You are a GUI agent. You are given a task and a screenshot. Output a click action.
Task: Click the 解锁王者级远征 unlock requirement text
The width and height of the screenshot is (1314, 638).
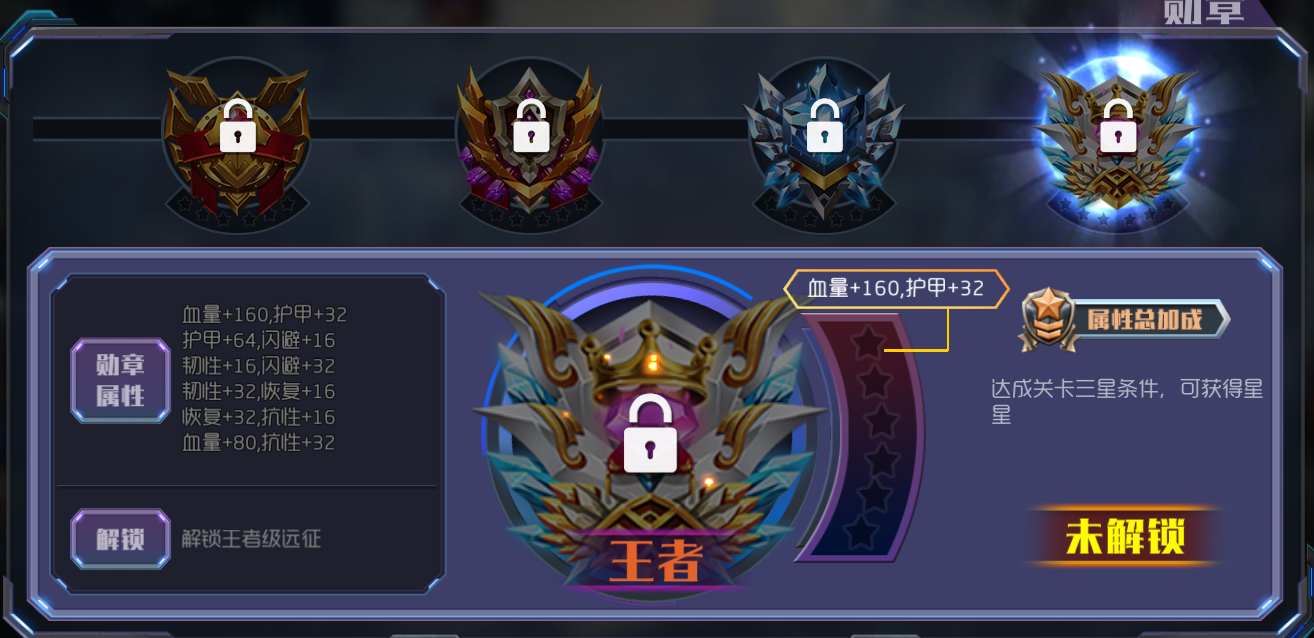[251, 539]
